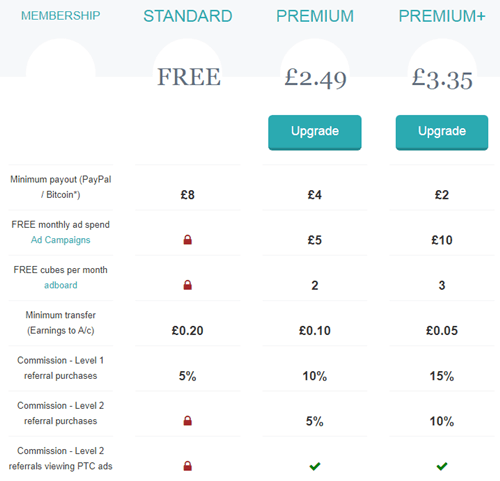Viewport: 500px width, 481px height.
Task: Click the £8 Standard minimum payout value
Action: click(x=188, y=195)
